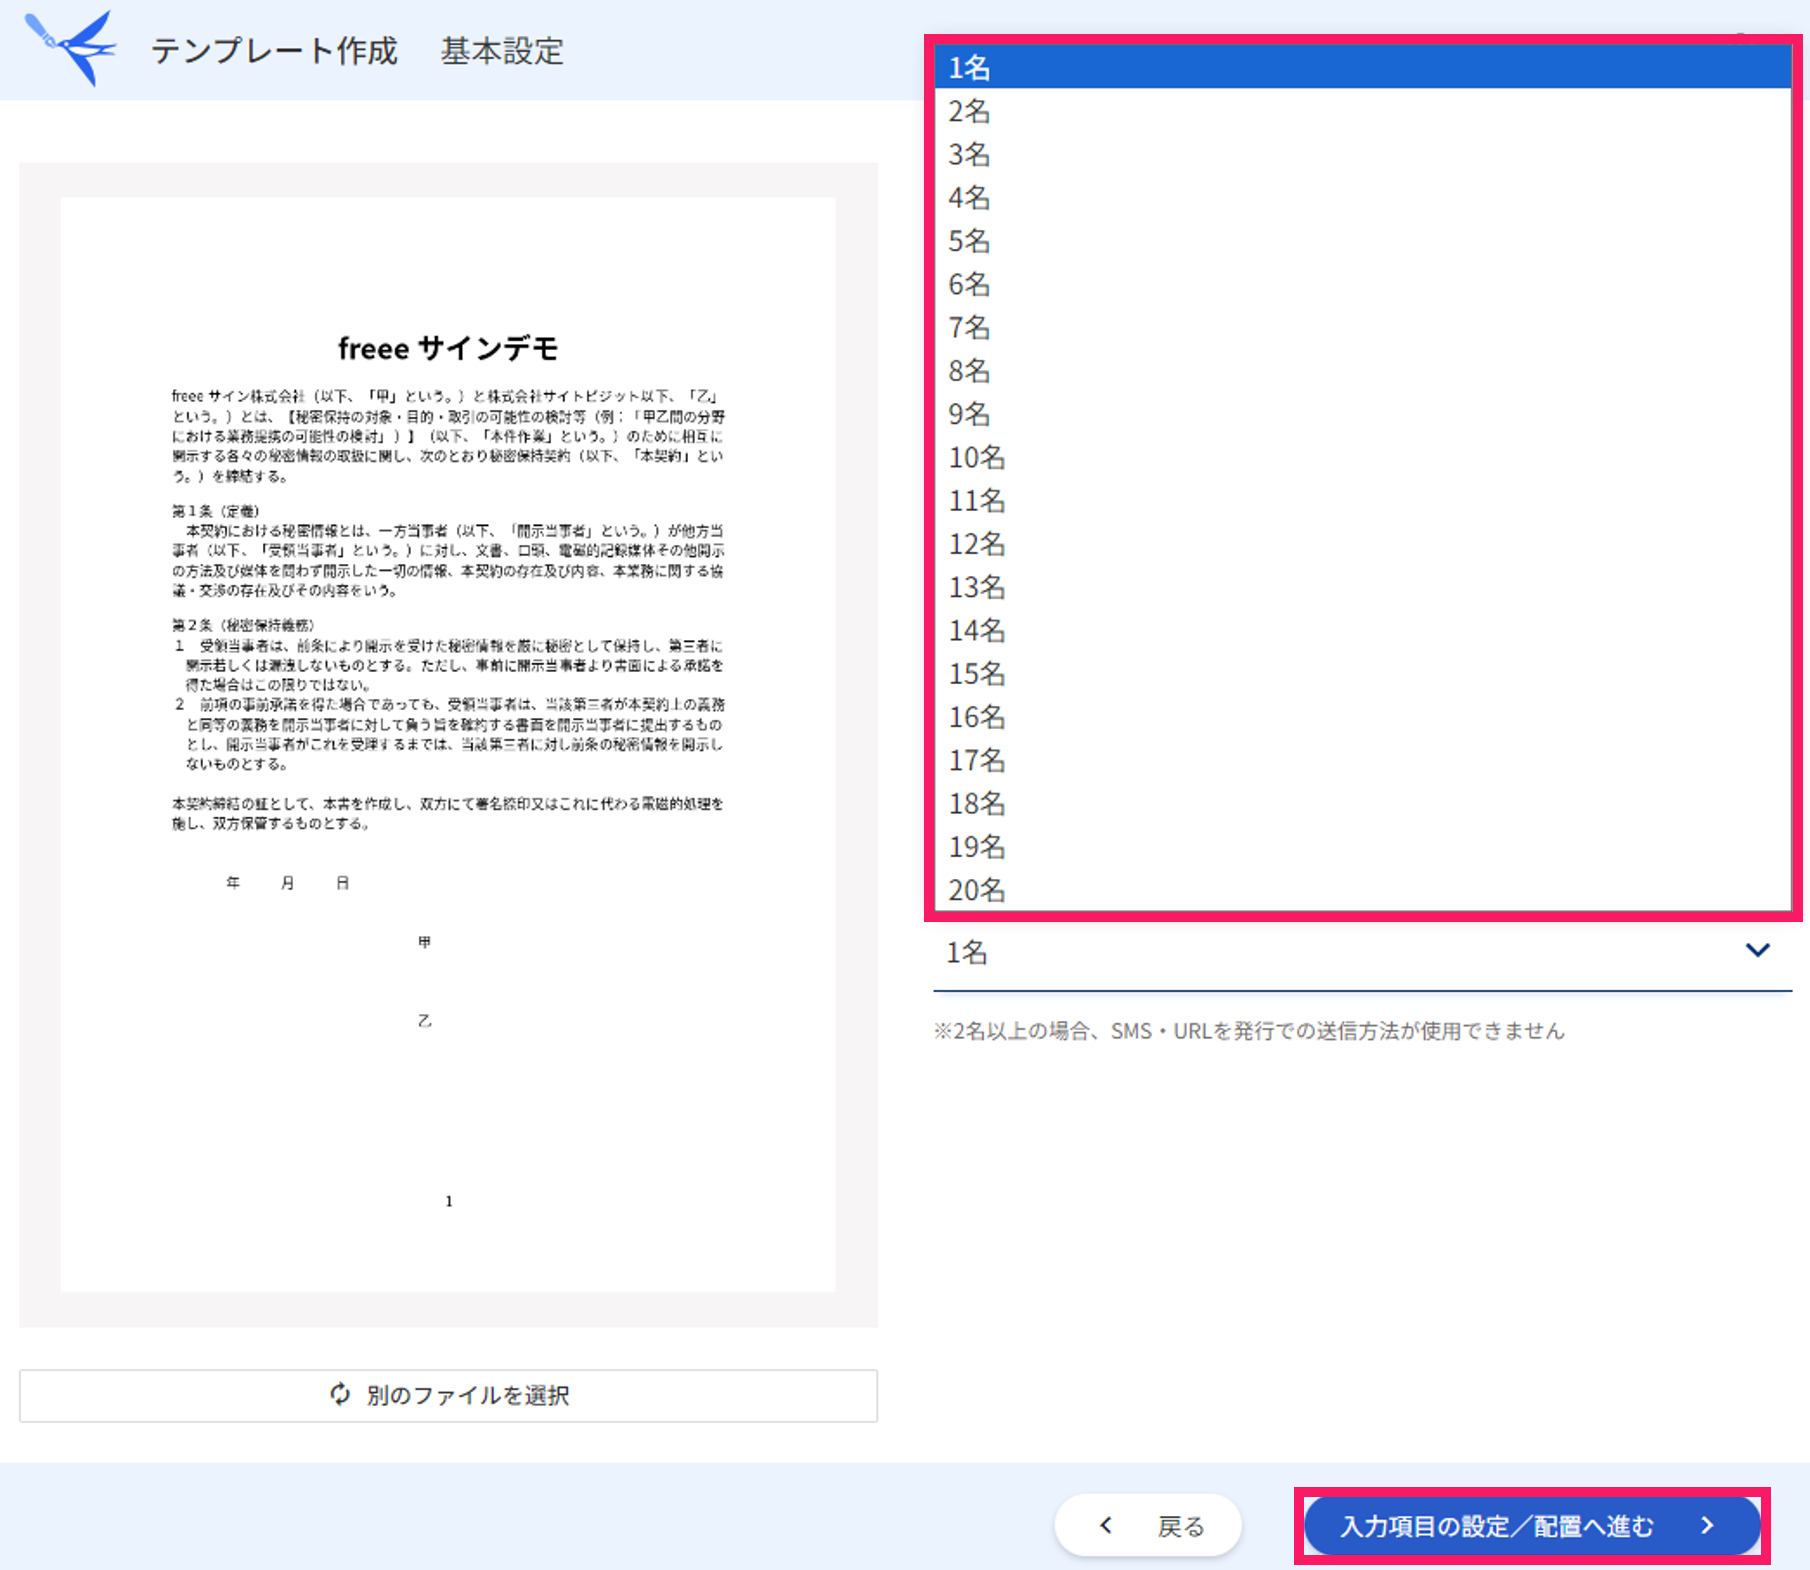
Task: Pick 16名 in the list
Action: click(1362, 717)
